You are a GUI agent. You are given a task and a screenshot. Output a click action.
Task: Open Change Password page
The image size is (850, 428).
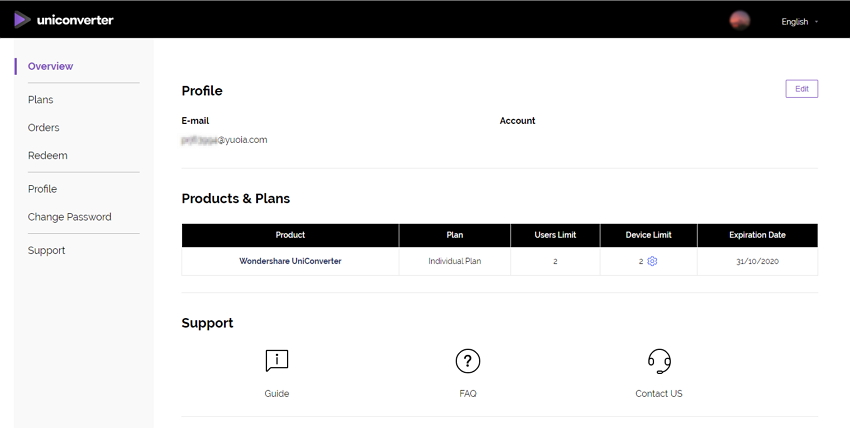[x=69, y=217]
